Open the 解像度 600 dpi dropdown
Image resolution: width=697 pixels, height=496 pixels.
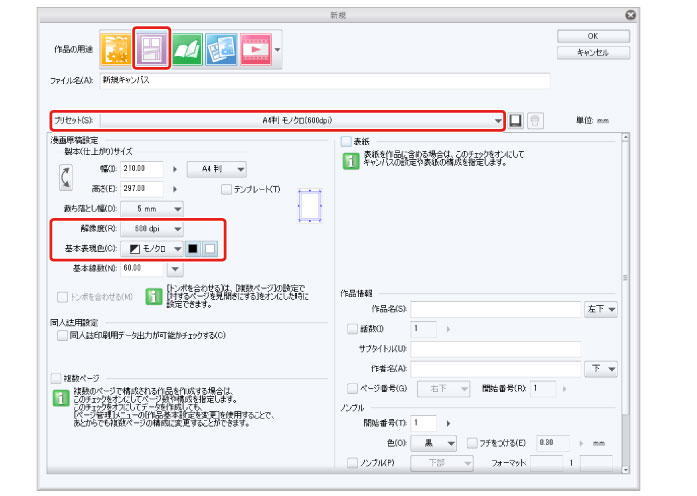click(152, 229)
